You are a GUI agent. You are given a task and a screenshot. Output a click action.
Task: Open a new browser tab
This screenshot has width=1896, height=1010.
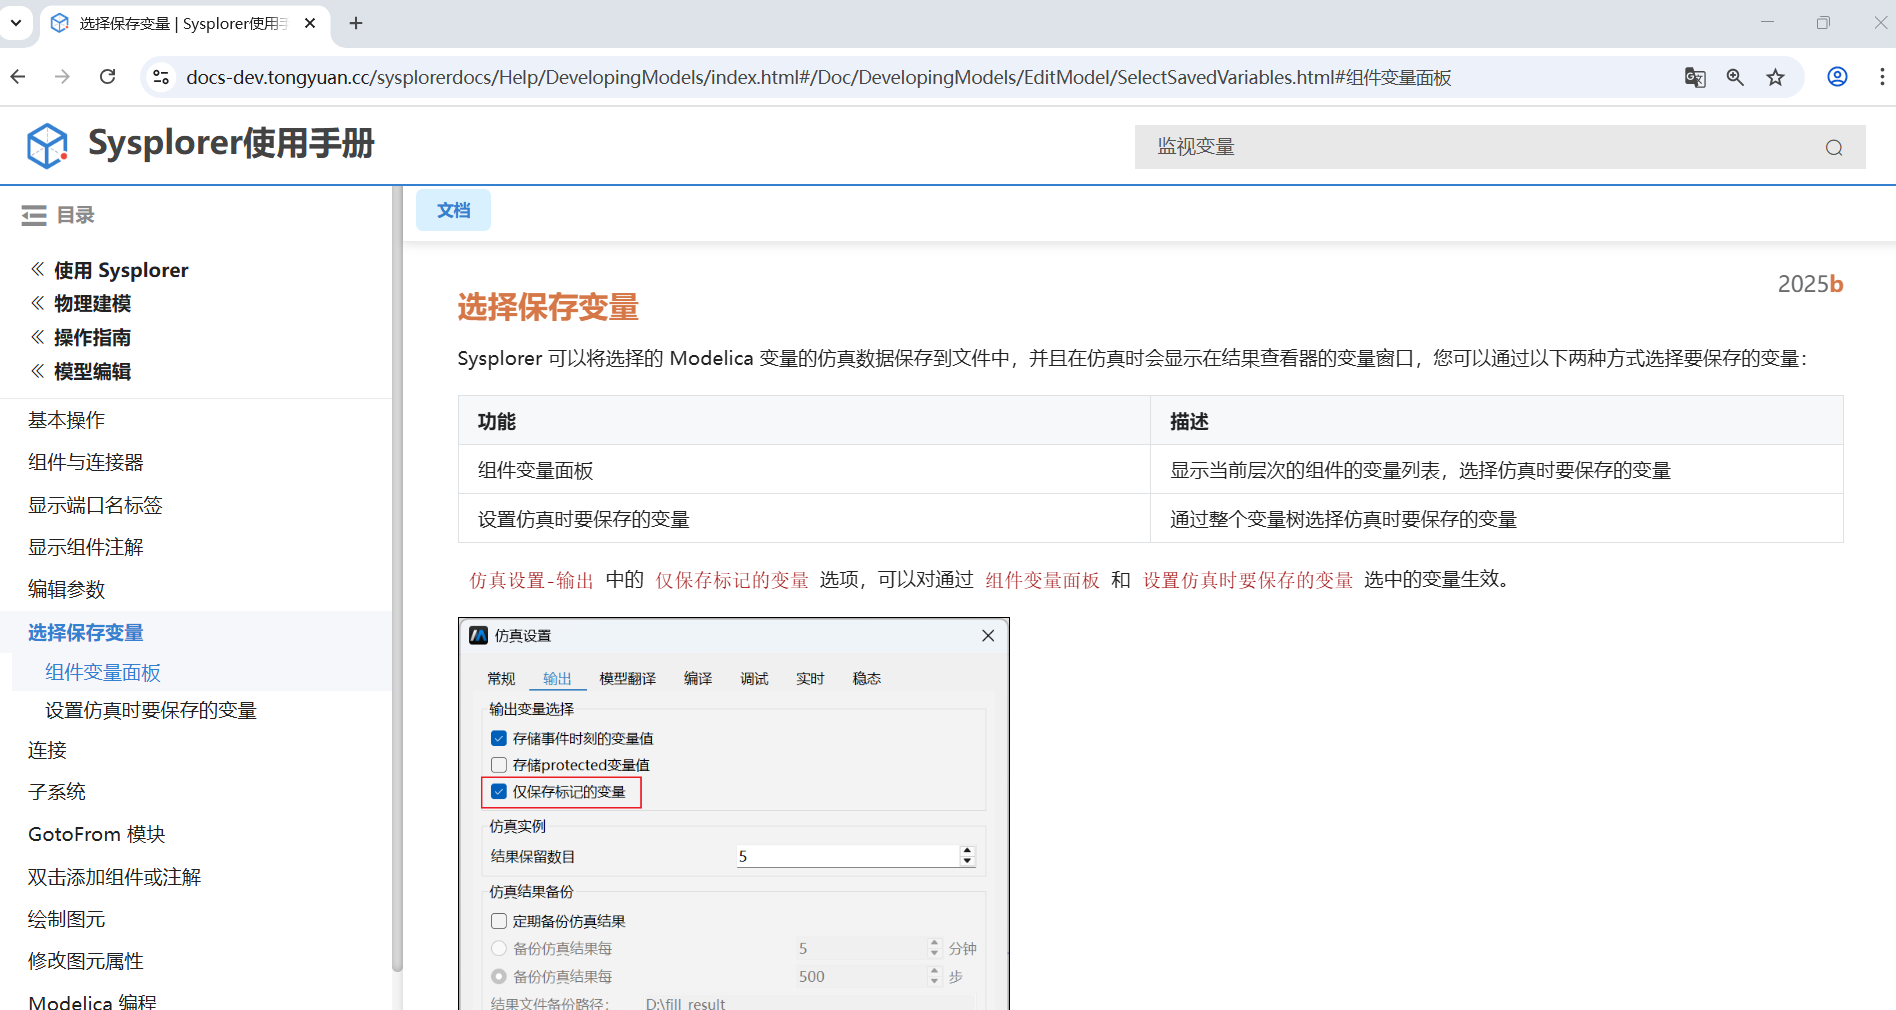click(x=356, y=23)
